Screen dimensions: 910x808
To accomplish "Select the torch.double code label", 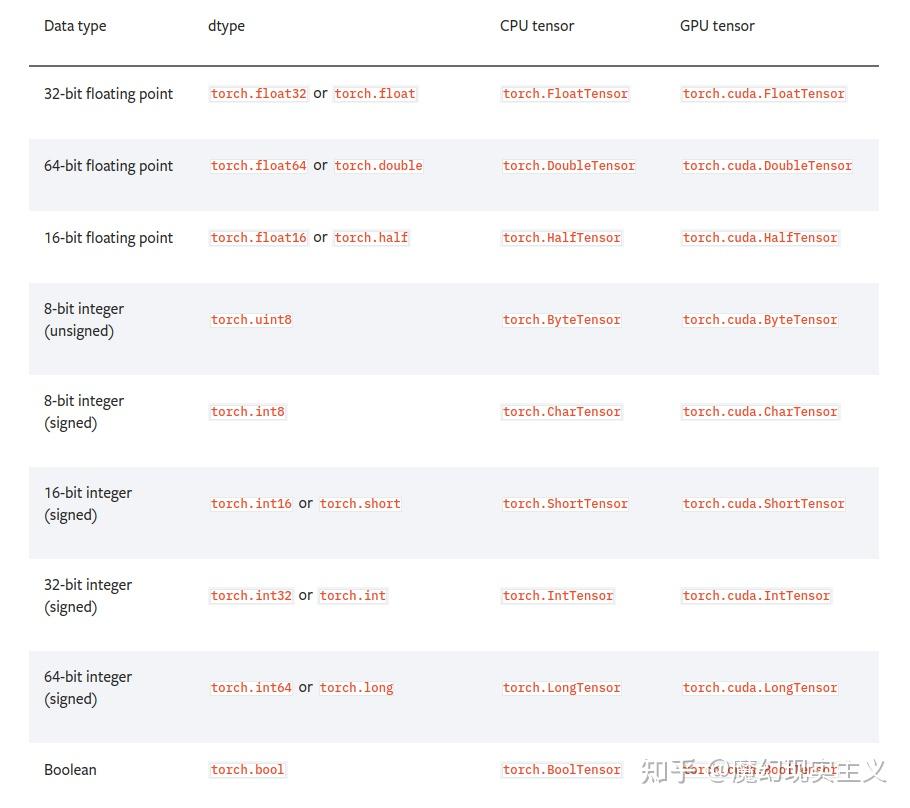I will (378, 166).
